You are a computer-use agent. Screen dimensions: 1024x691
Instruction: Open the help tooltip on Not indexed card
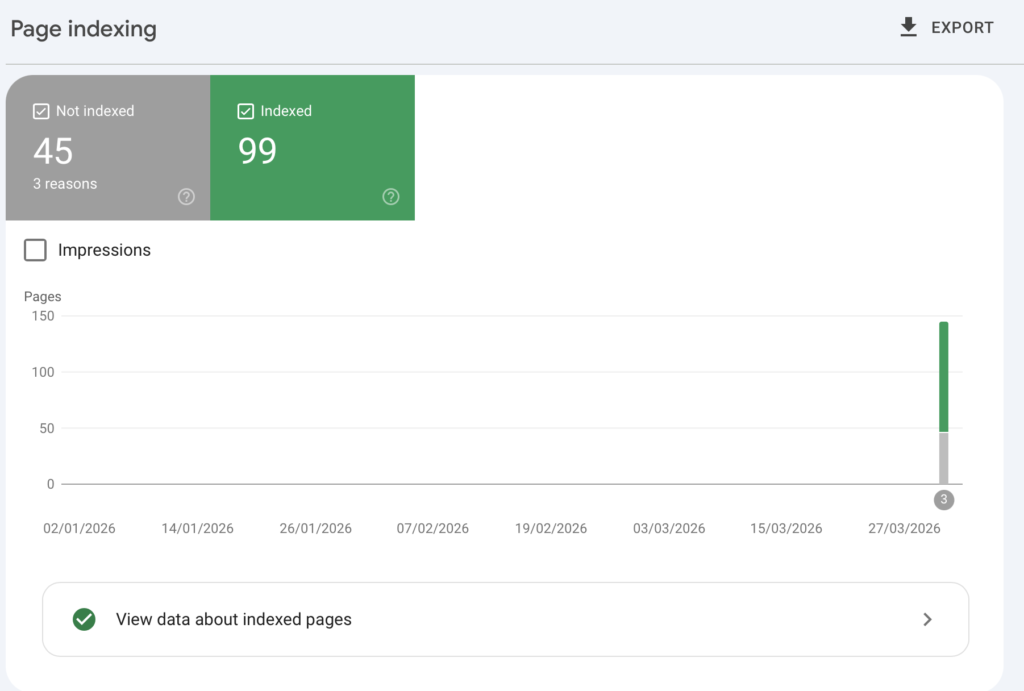[186, 197]
